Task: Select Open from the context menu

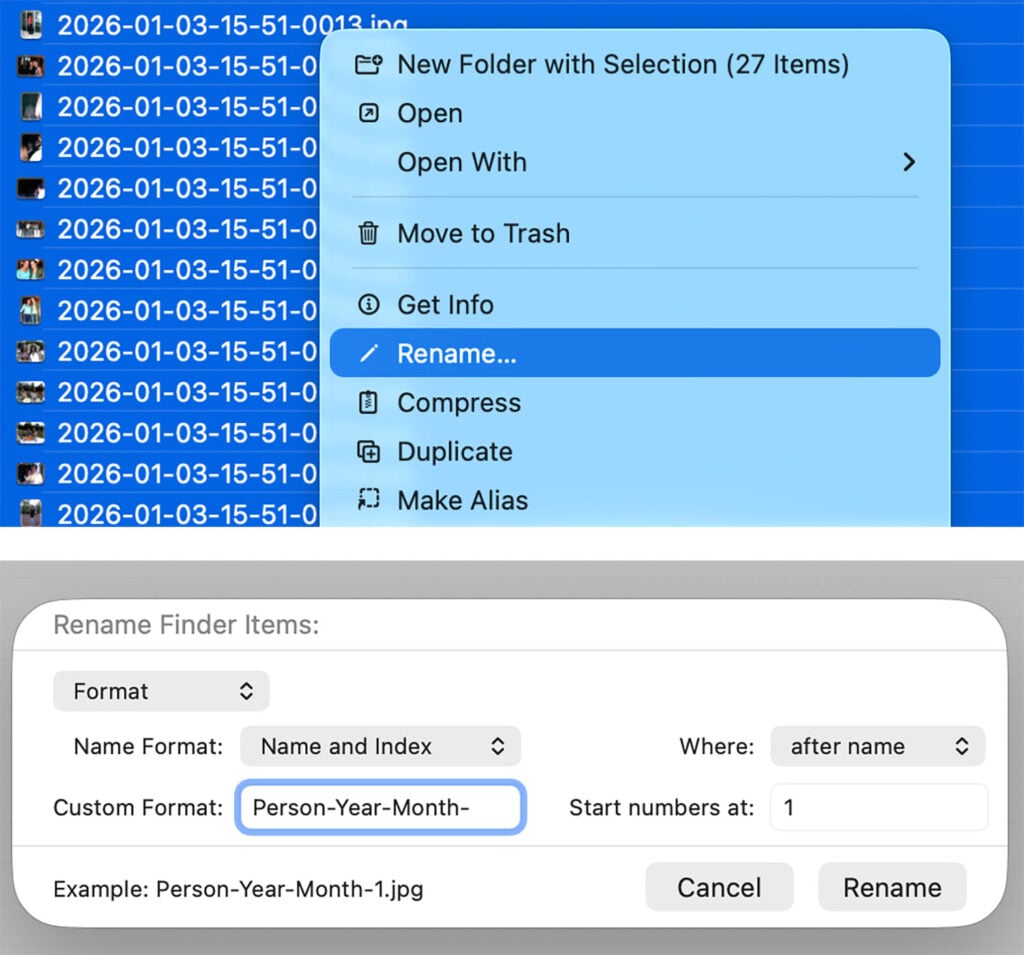Action: point(635,113)
